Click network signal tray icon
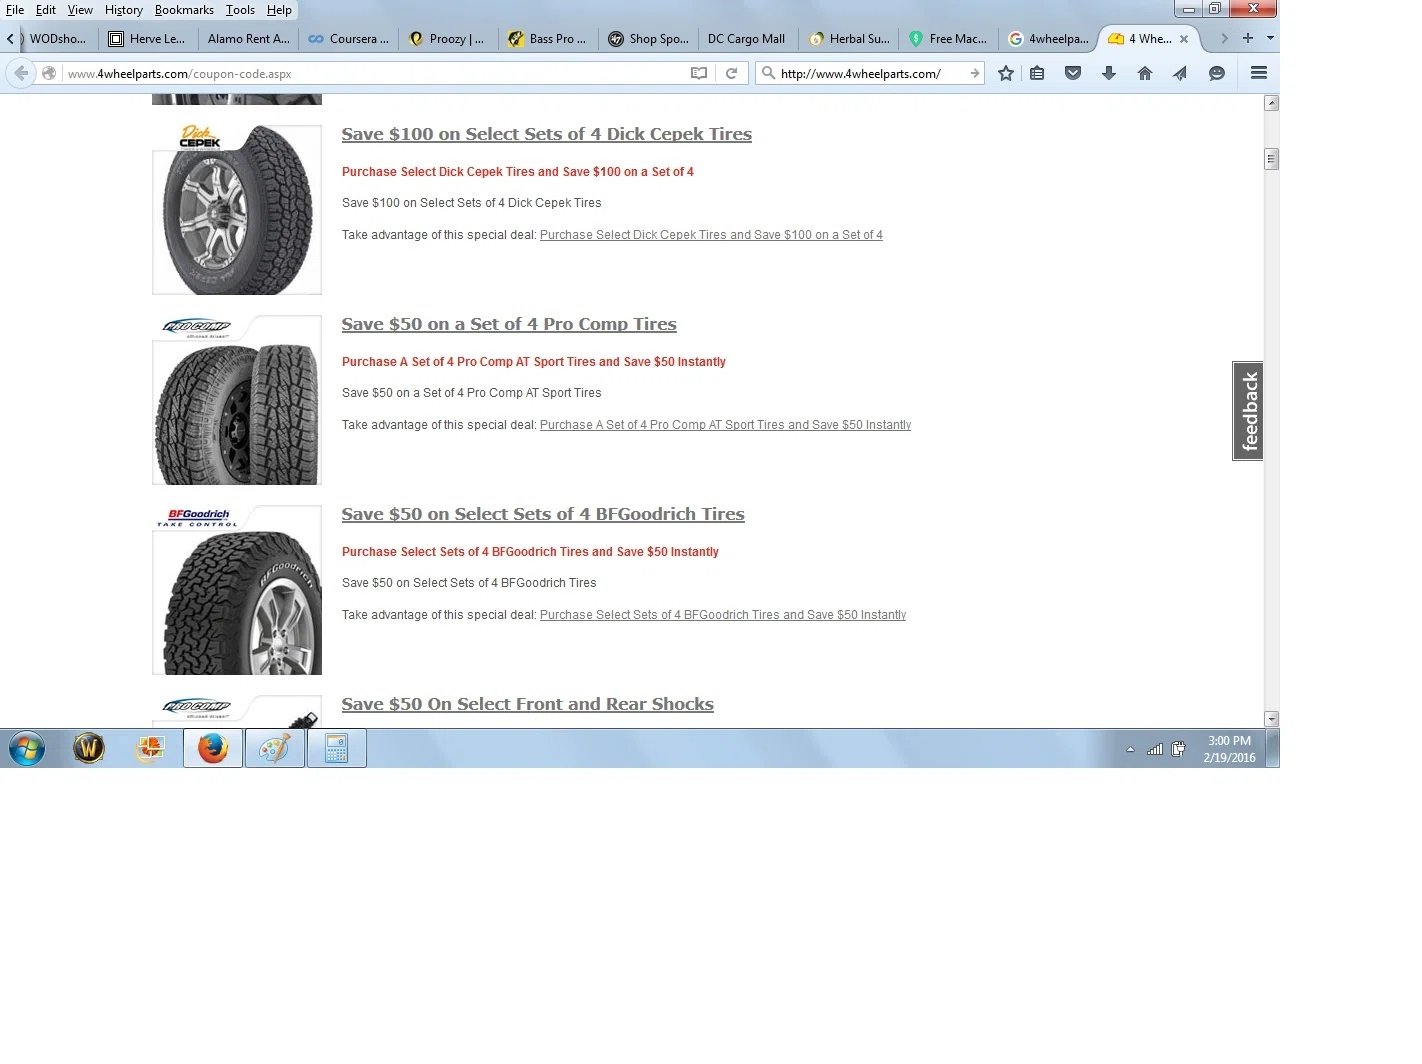This screenshot has height=1064, width=1422. 1155,749
